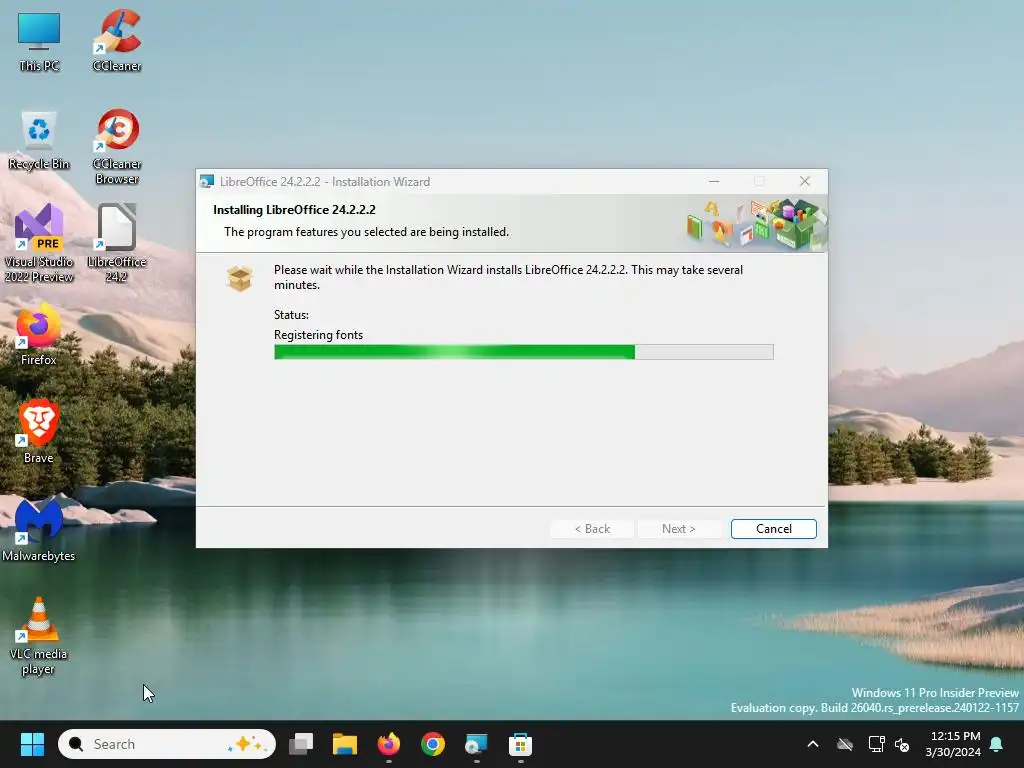Click the 'Registering fonts' status text
The image size is (1024, 768).
[318, 335]
